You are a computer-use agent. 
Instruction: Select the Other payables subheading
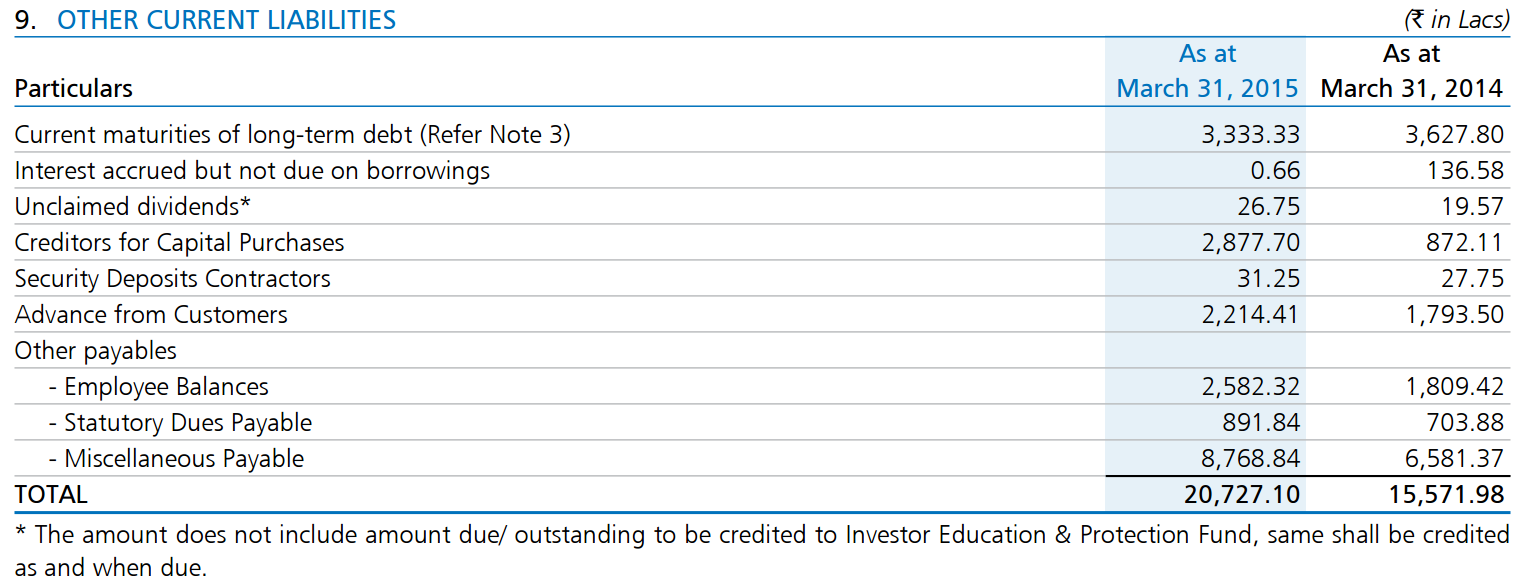(x=95, y=351)
